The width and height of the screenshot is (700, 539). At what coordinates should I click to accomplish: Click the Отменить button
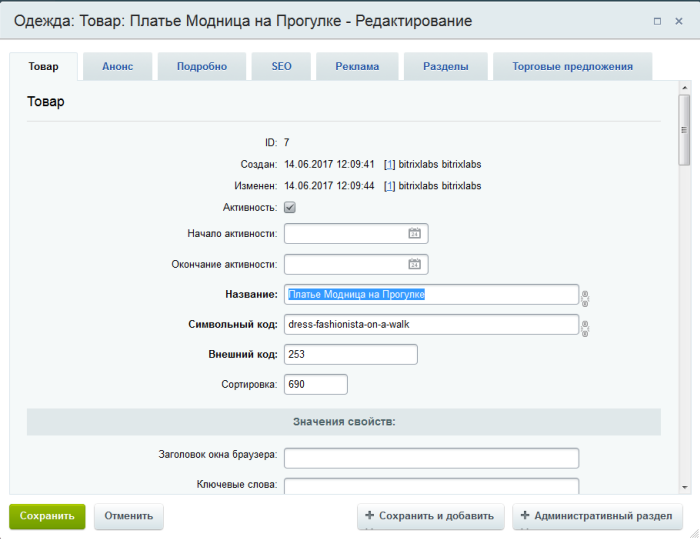coord(129,516)
